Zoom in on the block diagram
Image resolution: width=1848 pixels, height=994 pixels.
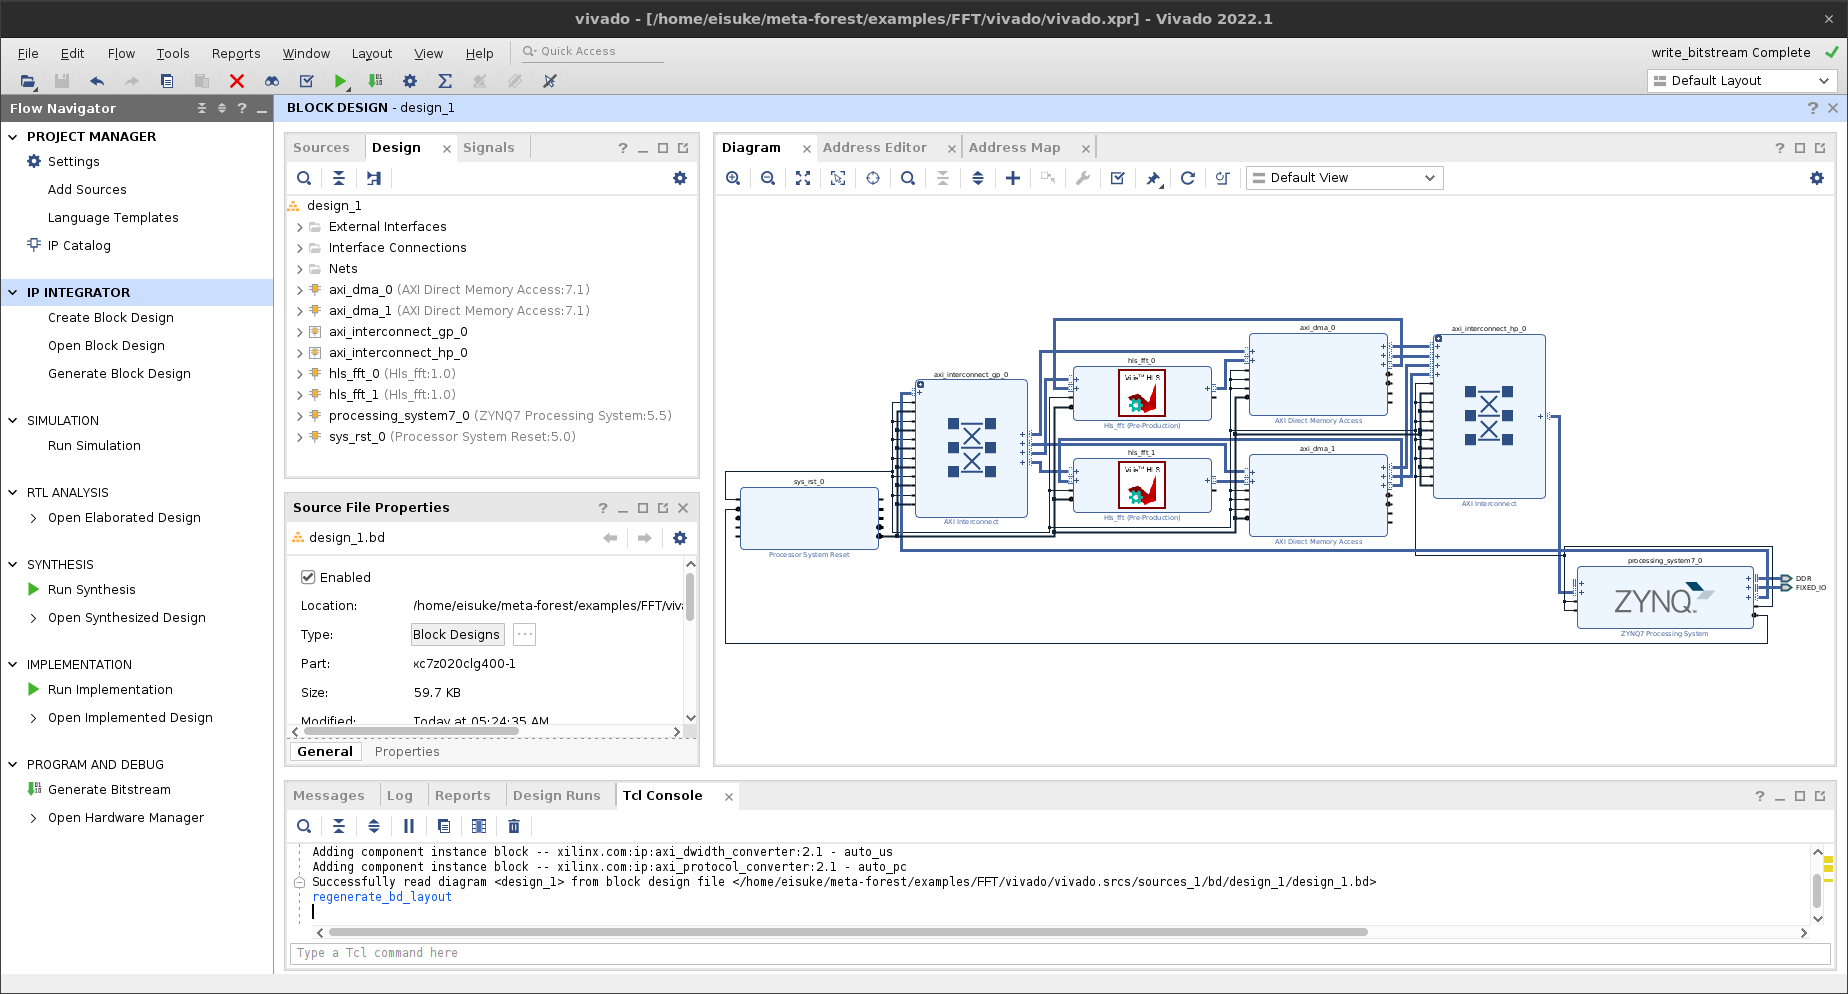733,178
